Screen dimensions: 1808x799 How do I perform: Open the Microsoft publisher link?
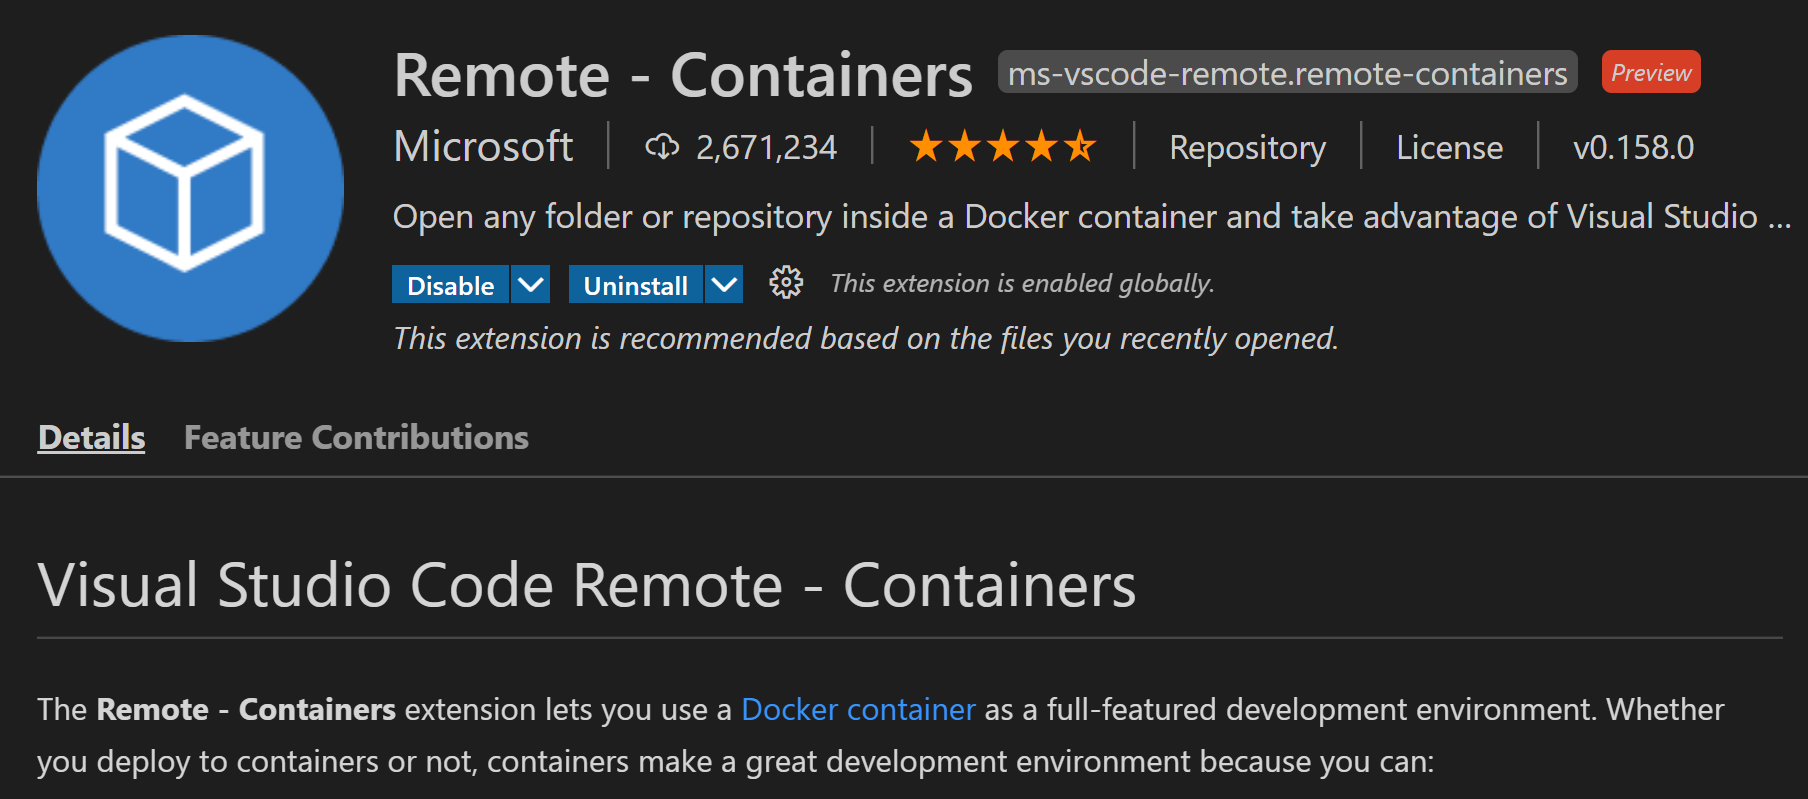point(483,147)
